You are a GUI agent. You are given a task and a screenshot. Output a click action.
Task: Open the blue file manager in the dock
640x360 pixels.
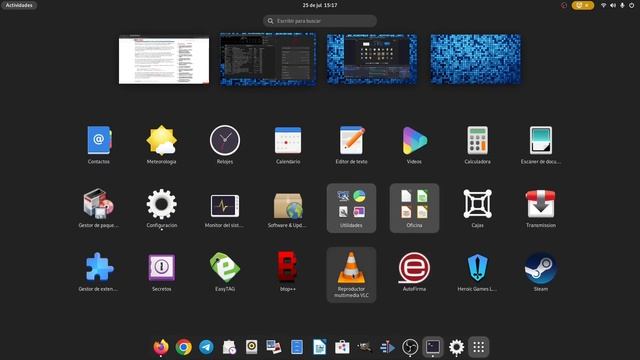pyautogui.click(x=297, y=347)
